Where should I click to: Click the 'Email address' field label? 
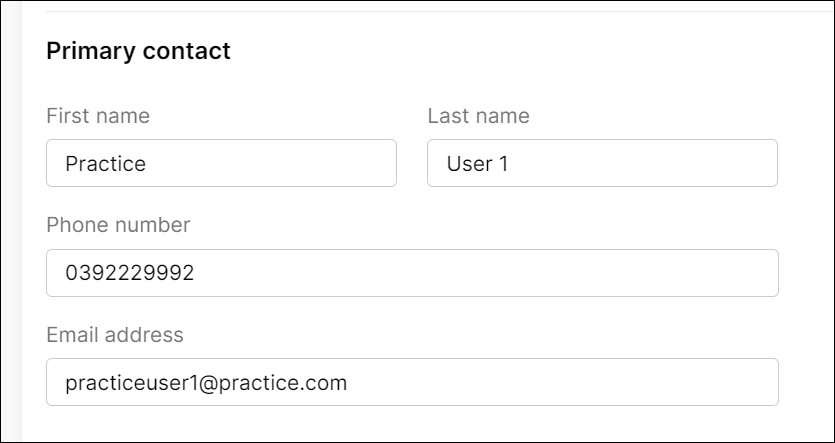pos(115,334)
